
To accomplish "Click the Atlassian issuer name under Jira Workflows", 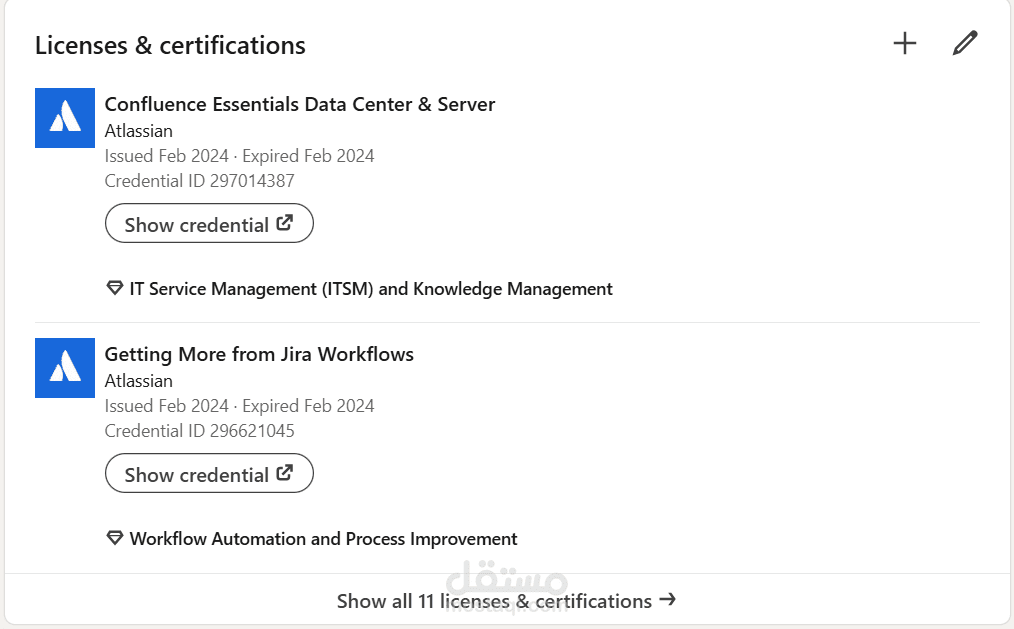I will click(138, 381).
